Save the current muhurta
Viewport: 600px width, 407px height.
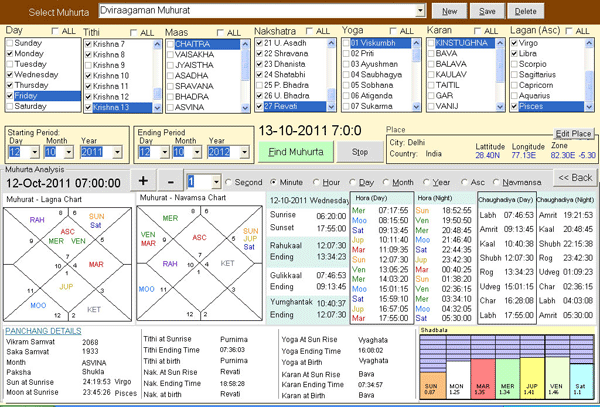(x=487, y=10)
